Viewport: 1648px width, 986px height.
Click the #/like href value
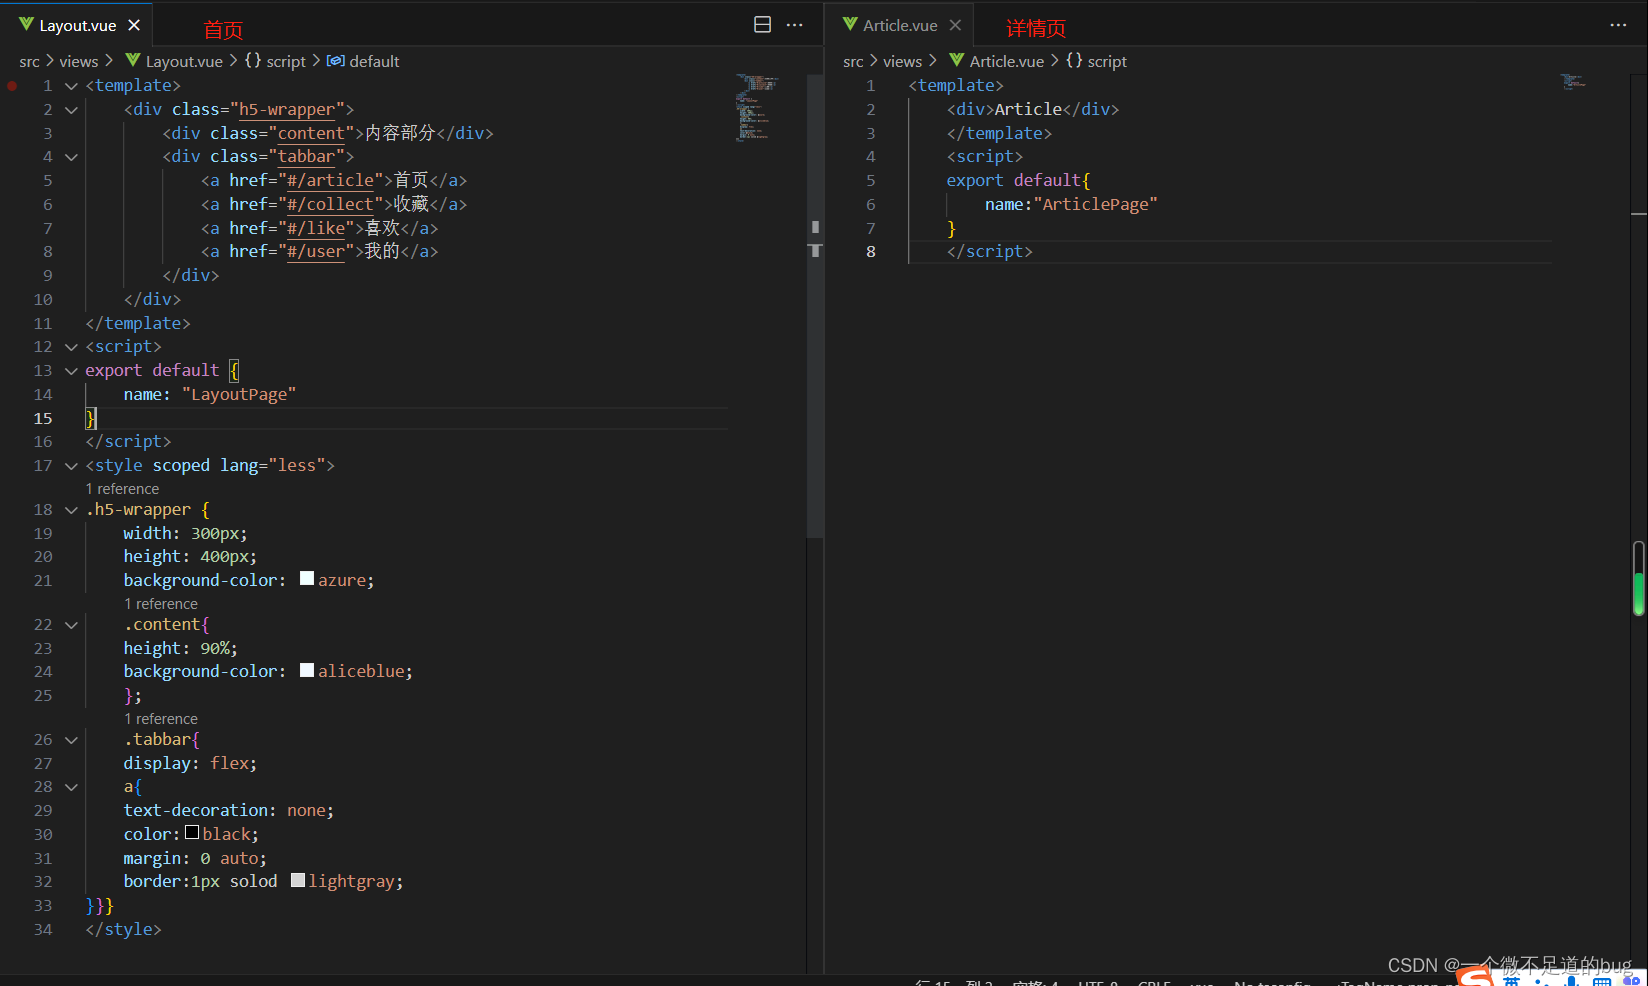(316, 228)
